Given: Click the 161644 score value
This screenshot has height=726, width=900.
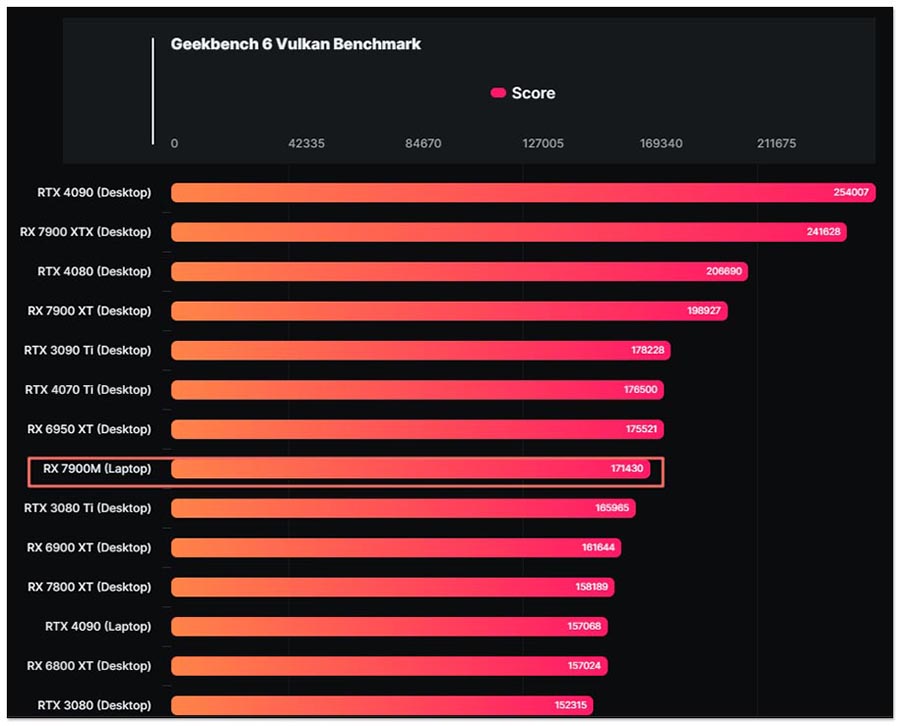Looking at the screenshot, I should [x=598, y=548].
